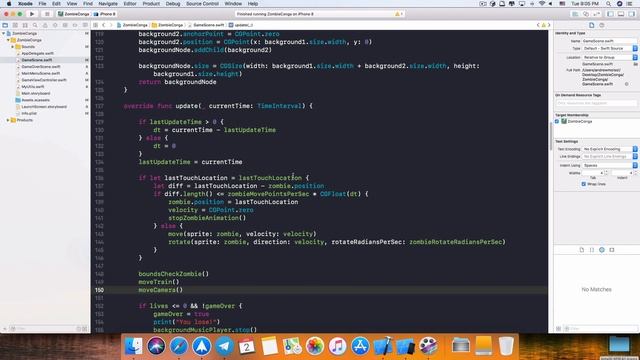Open the Source Control menu
This screenshot has height=360, width=640.
point(202,4)
